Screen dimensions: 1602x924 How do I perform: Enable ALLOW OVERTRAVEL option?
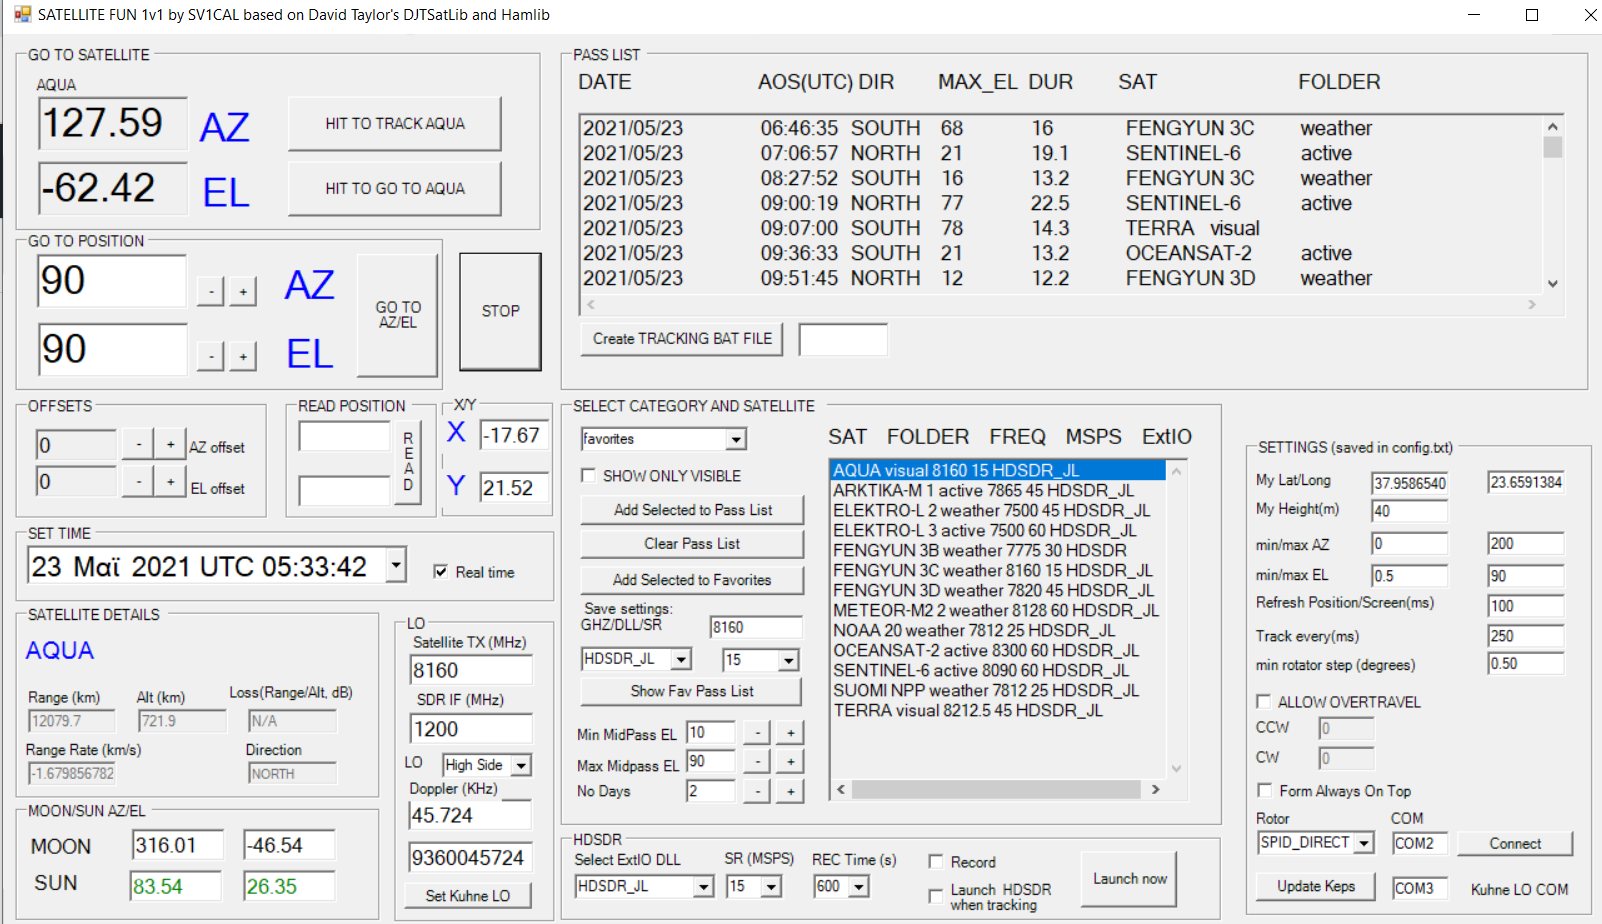pos(1264,702)
